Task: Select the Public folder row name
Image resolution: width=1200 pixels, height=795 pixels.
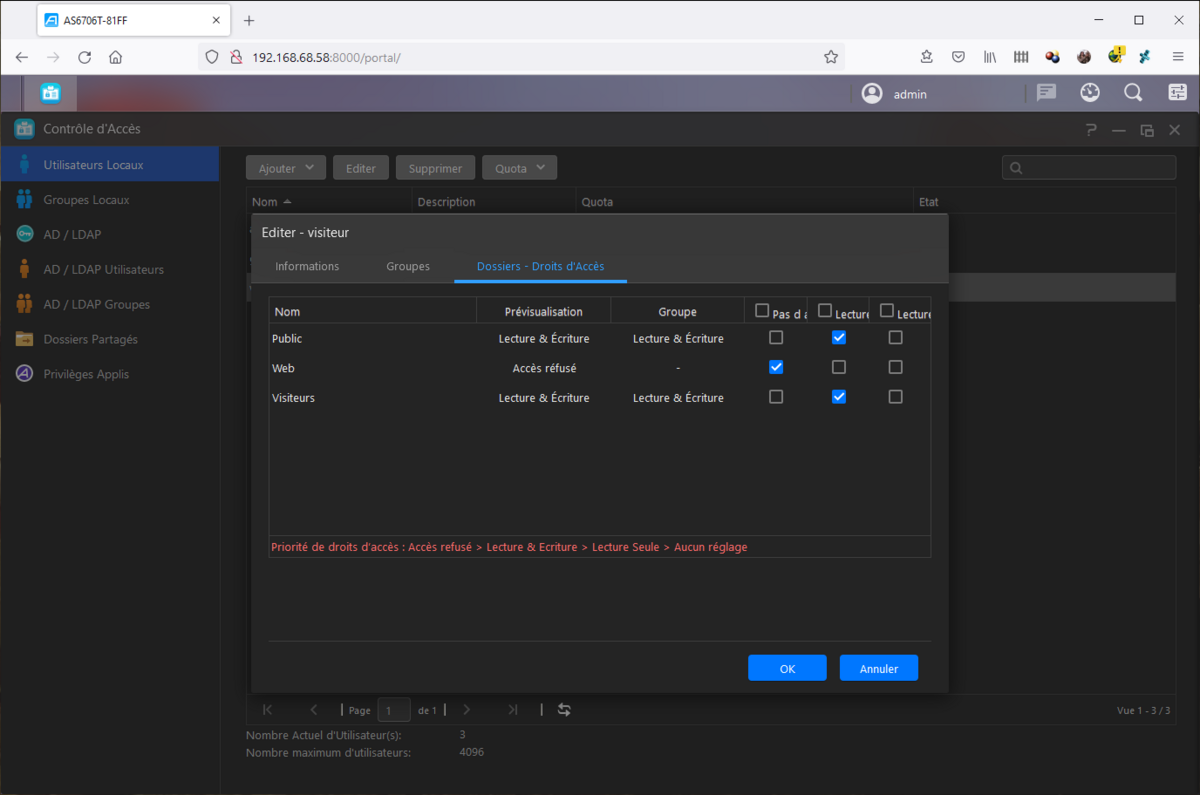Action: (287, 338)
